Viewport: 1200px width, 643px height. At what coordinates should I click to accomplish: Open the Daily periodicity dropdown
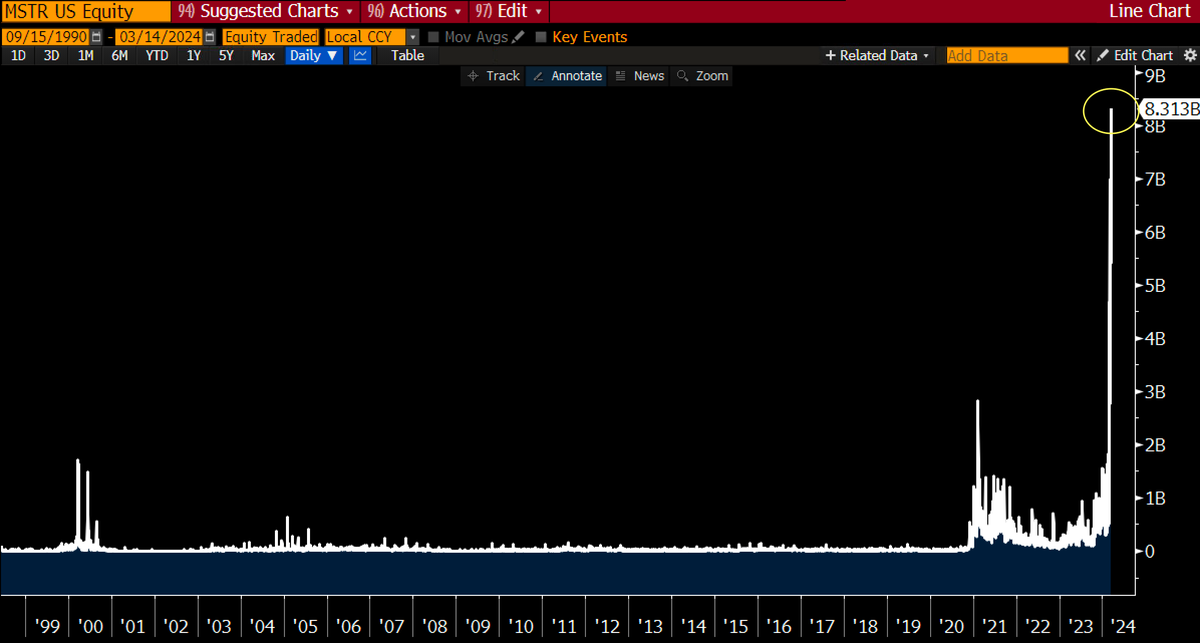(314, 56)
